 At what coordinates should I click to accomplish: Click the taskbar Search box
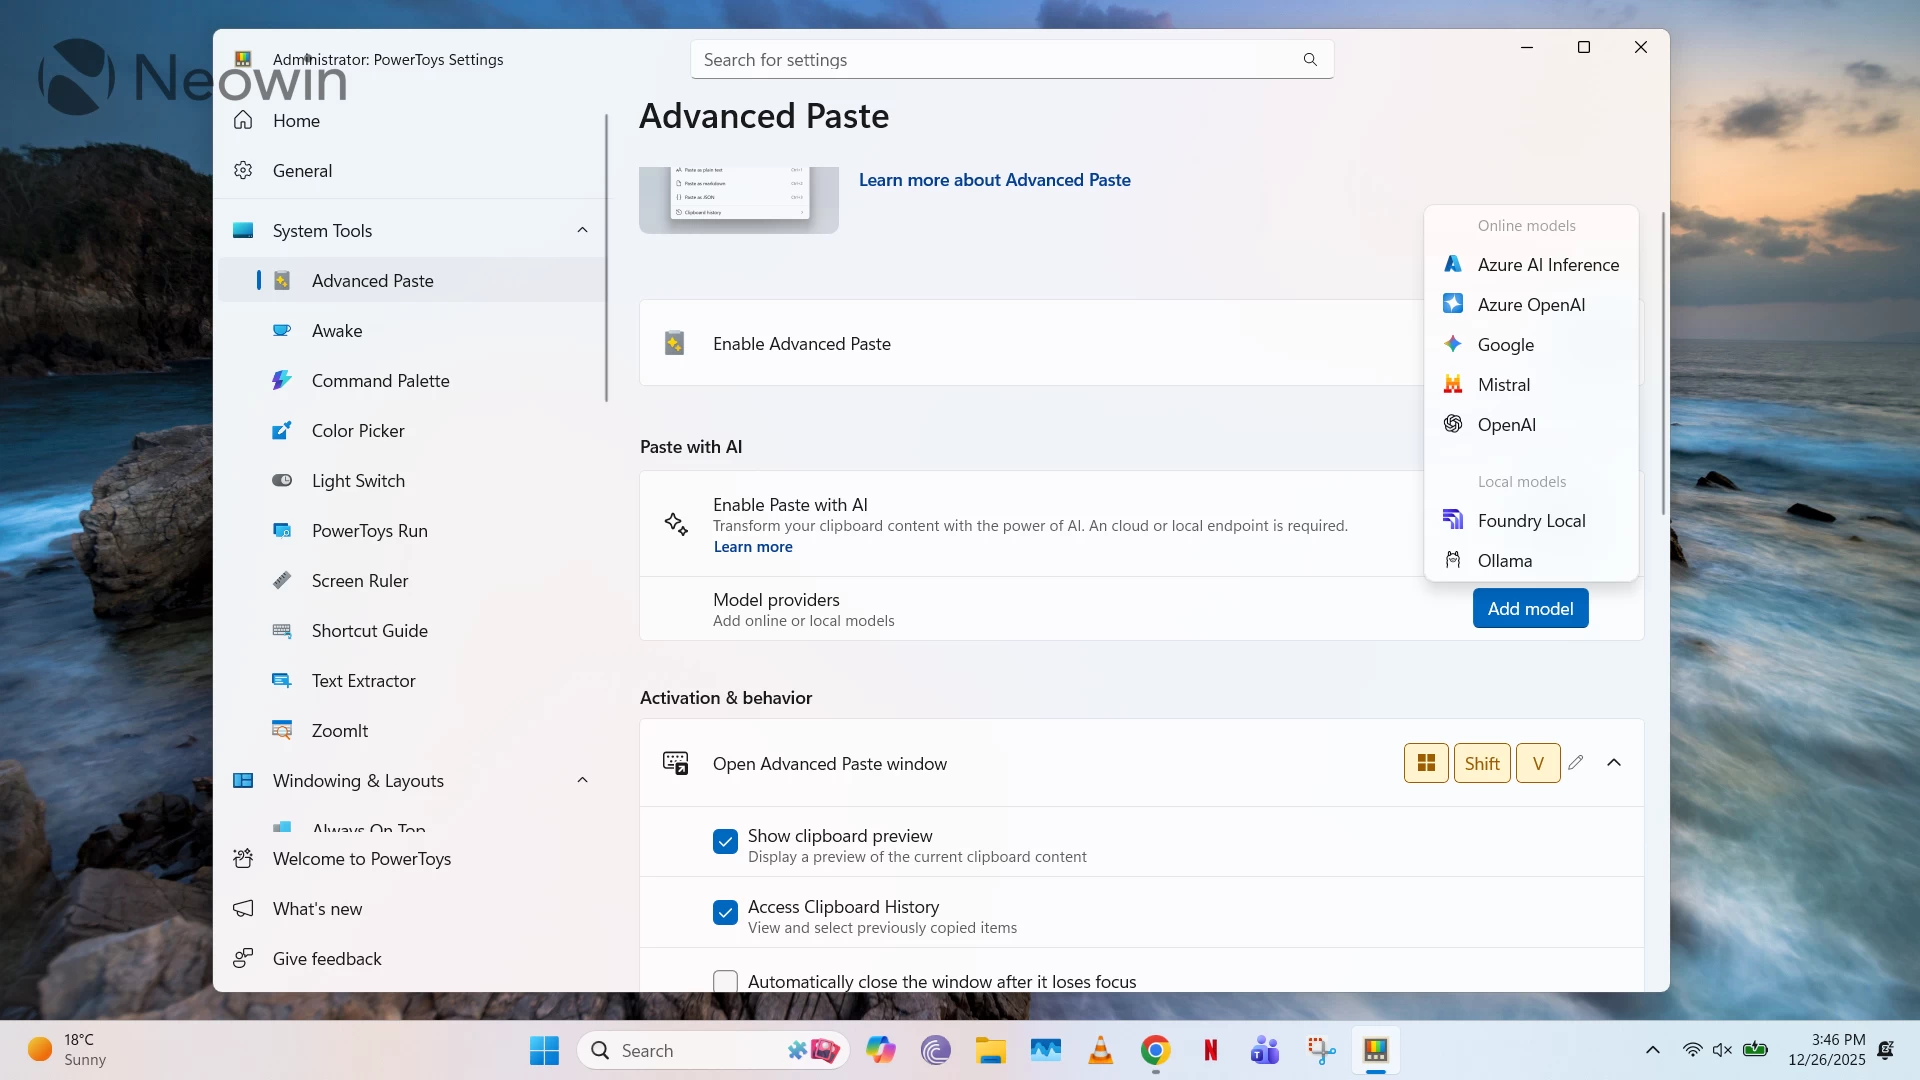pyautogui.click(x=712, y=1051)
